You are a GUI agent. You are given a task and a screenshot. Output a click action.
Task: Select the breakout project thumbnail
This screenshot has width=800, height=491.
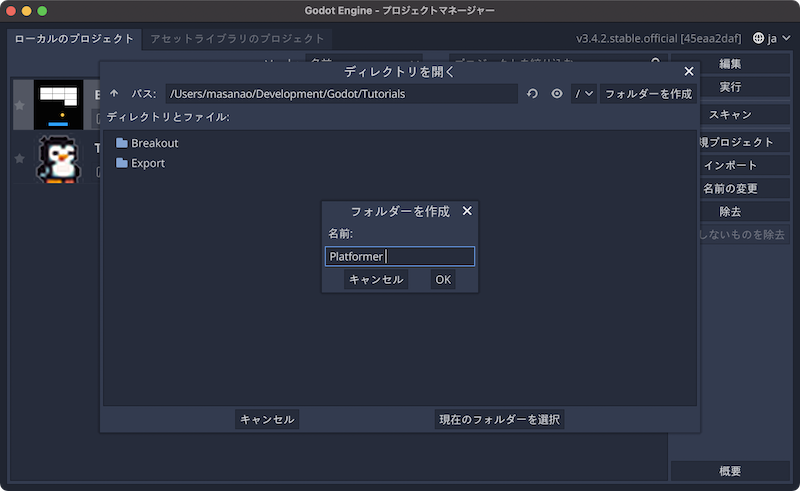pyautogui.click(x=58, y=105)
